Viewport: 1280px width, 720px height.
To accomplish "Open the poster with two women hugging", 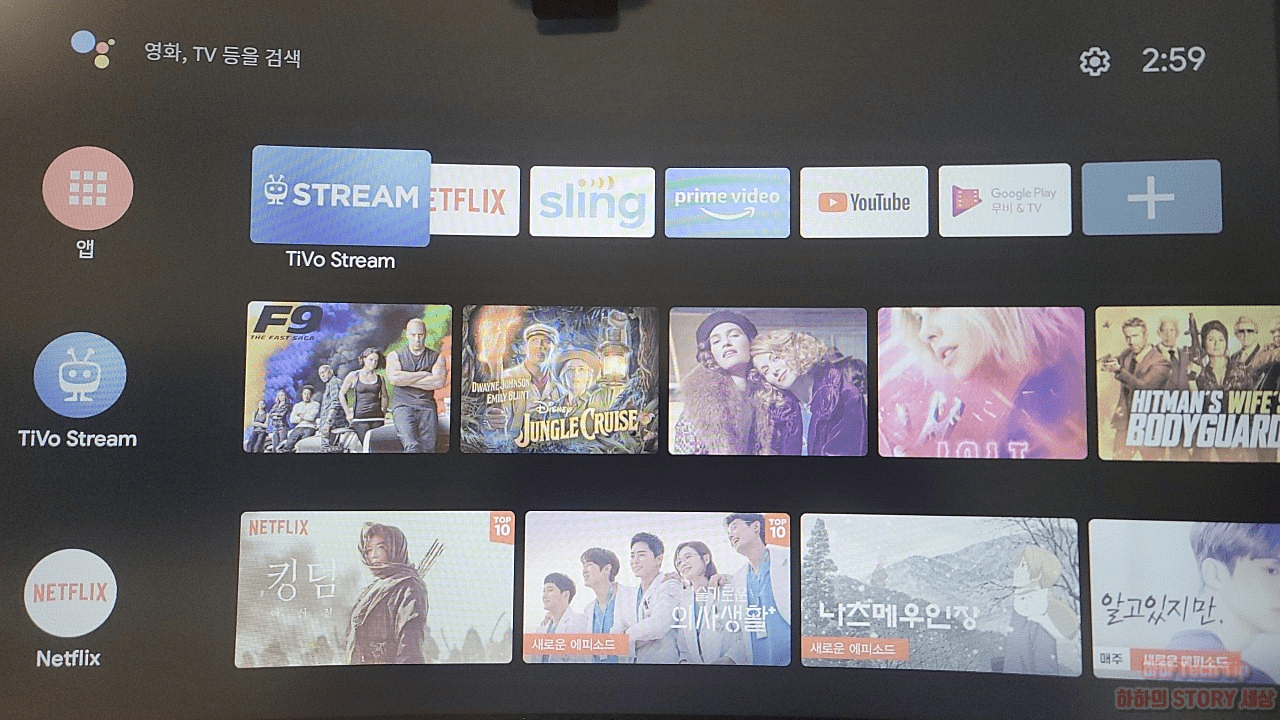I will coord(768,382).
